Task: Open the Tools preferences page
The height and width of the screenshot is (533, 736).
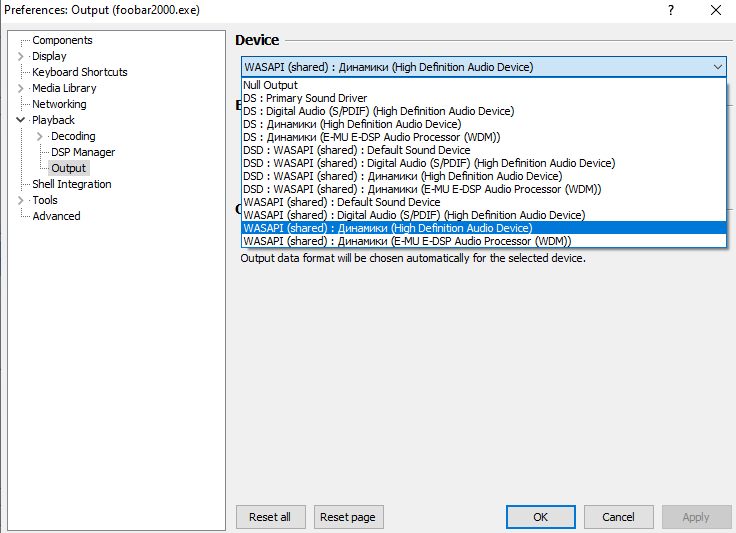Action: pyautogui.click(x=45, y=200)
